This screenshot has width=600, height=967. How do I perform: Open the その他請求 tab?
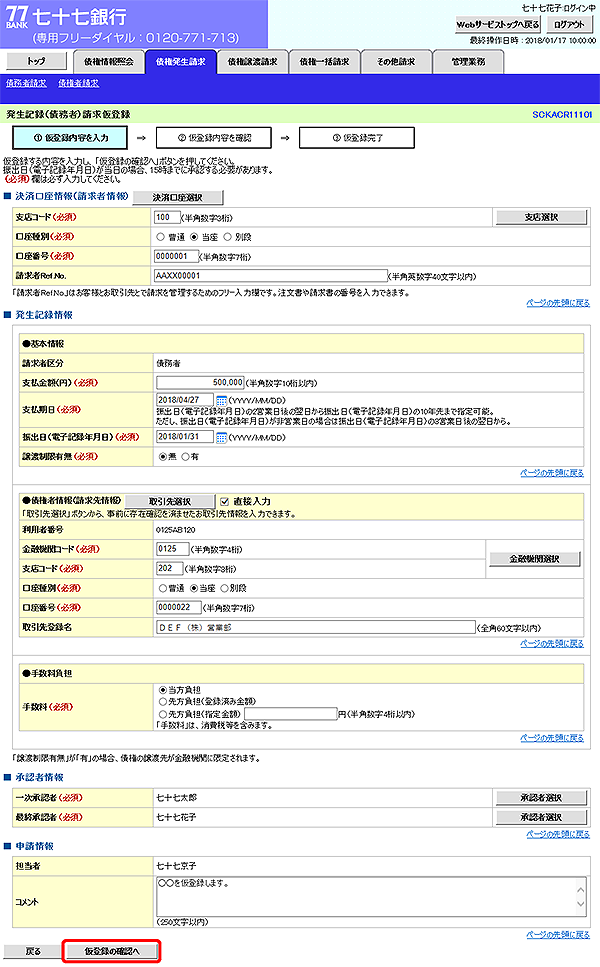396,62
